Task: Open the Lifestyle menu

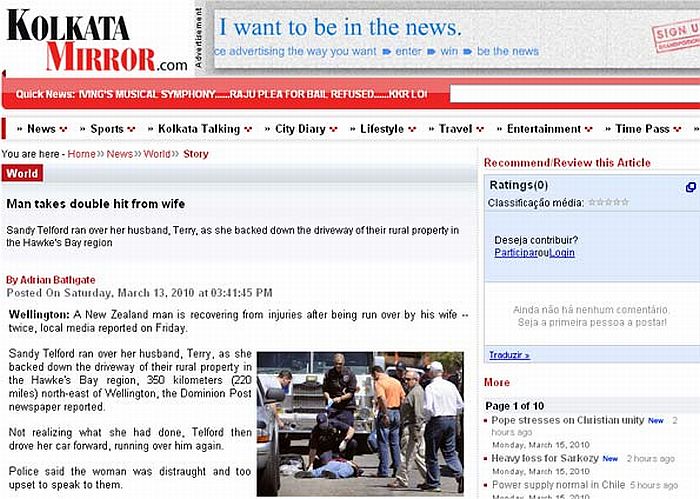Action: [x=382, y=129]
